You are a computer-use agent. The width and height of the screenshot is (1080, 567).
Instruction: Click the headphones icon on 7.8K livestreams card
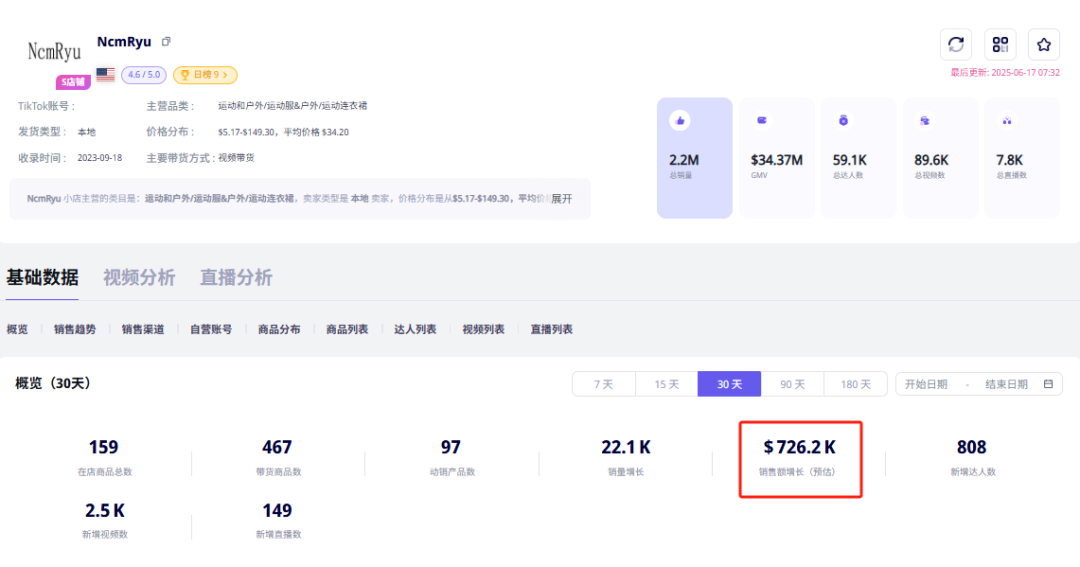pyautogui.click(x=1006, y=120)
